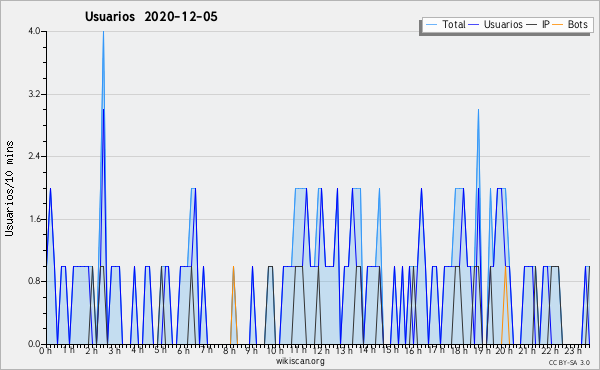Click the '21 h' x-axis label

pos(528,351)
